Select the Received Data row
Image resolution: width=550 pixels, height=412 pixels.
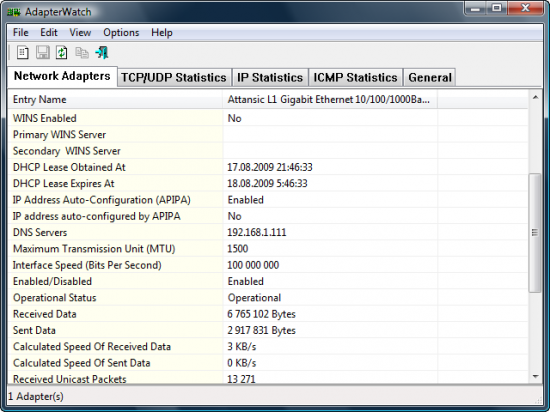[268, 314]
